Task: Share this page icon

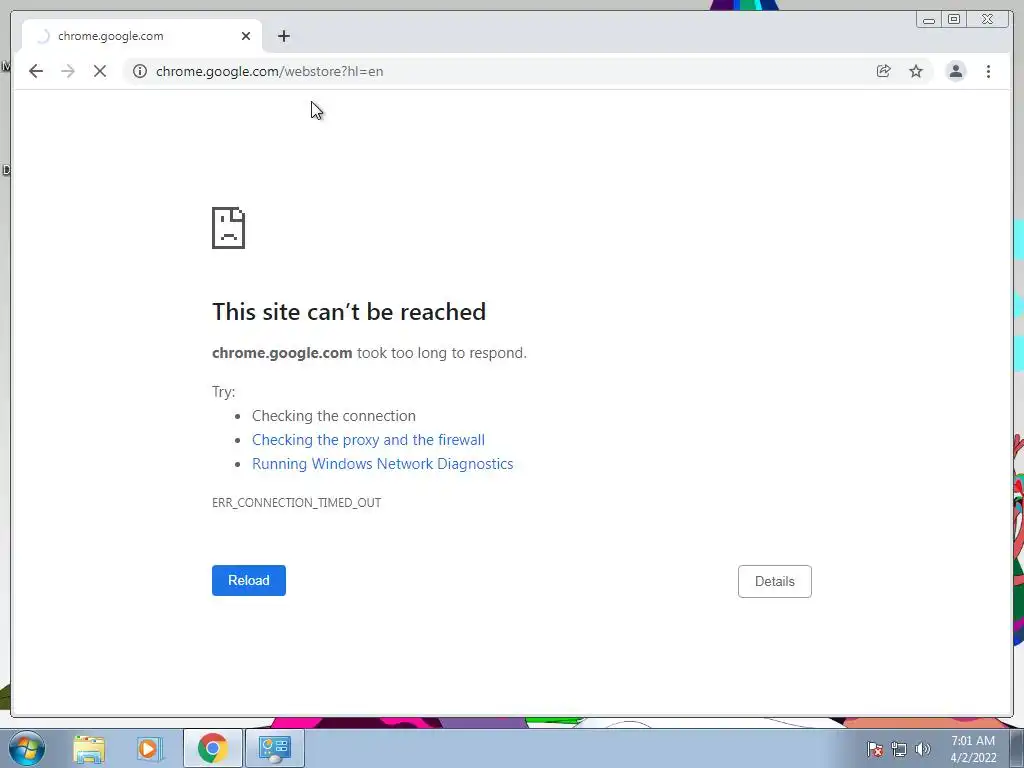Action: (x=884, y=71)
